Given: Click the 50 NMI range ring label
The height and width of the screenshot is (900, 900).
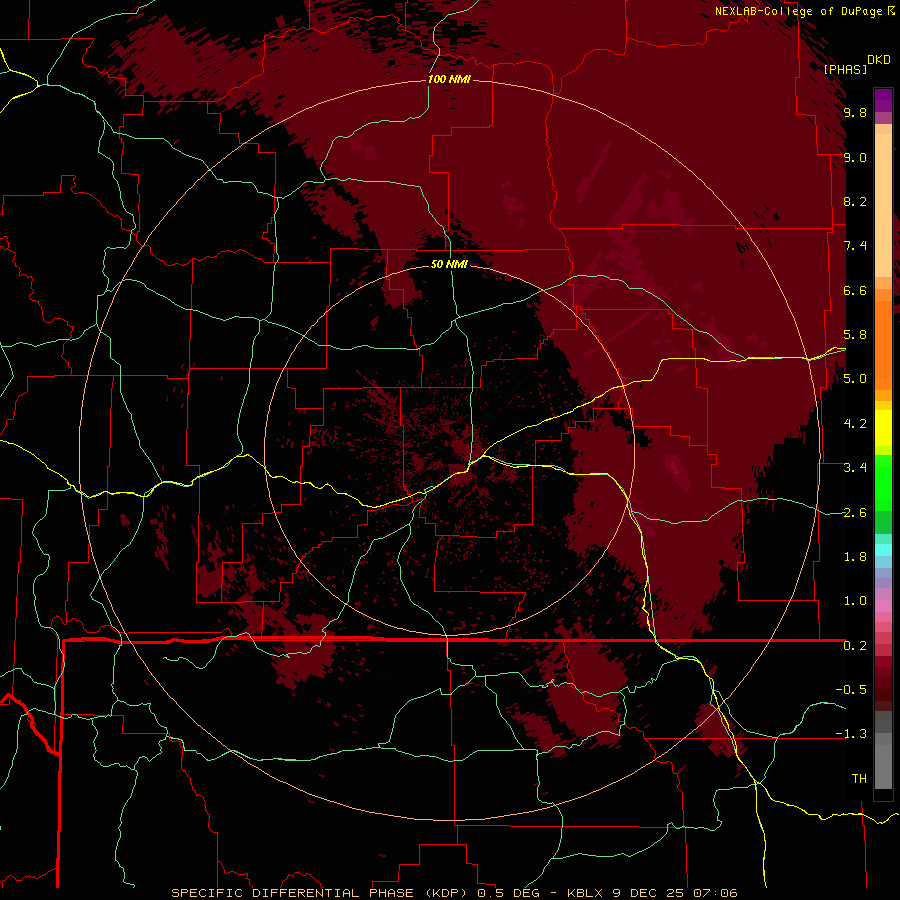Looking at the screenshot, I should click(449, 264).
